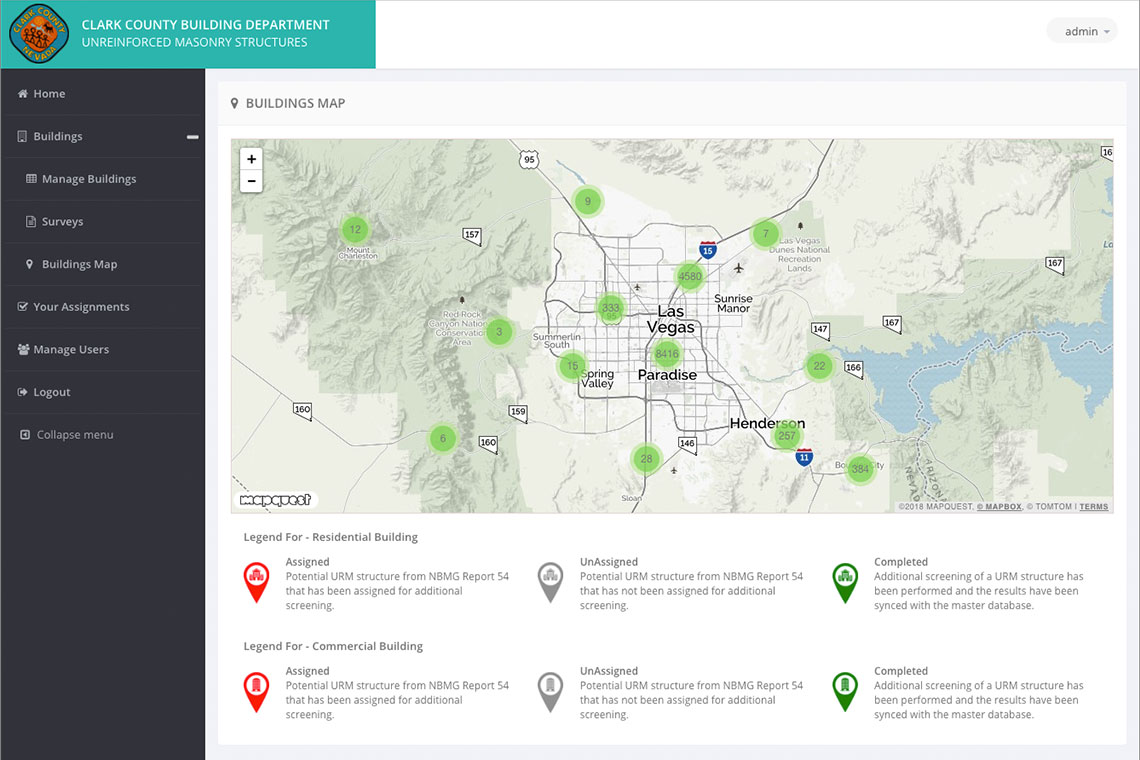The width and height of the screenshot is (1140, 760).
Task: Click the Surveys document icon
Action: [31, 222]
